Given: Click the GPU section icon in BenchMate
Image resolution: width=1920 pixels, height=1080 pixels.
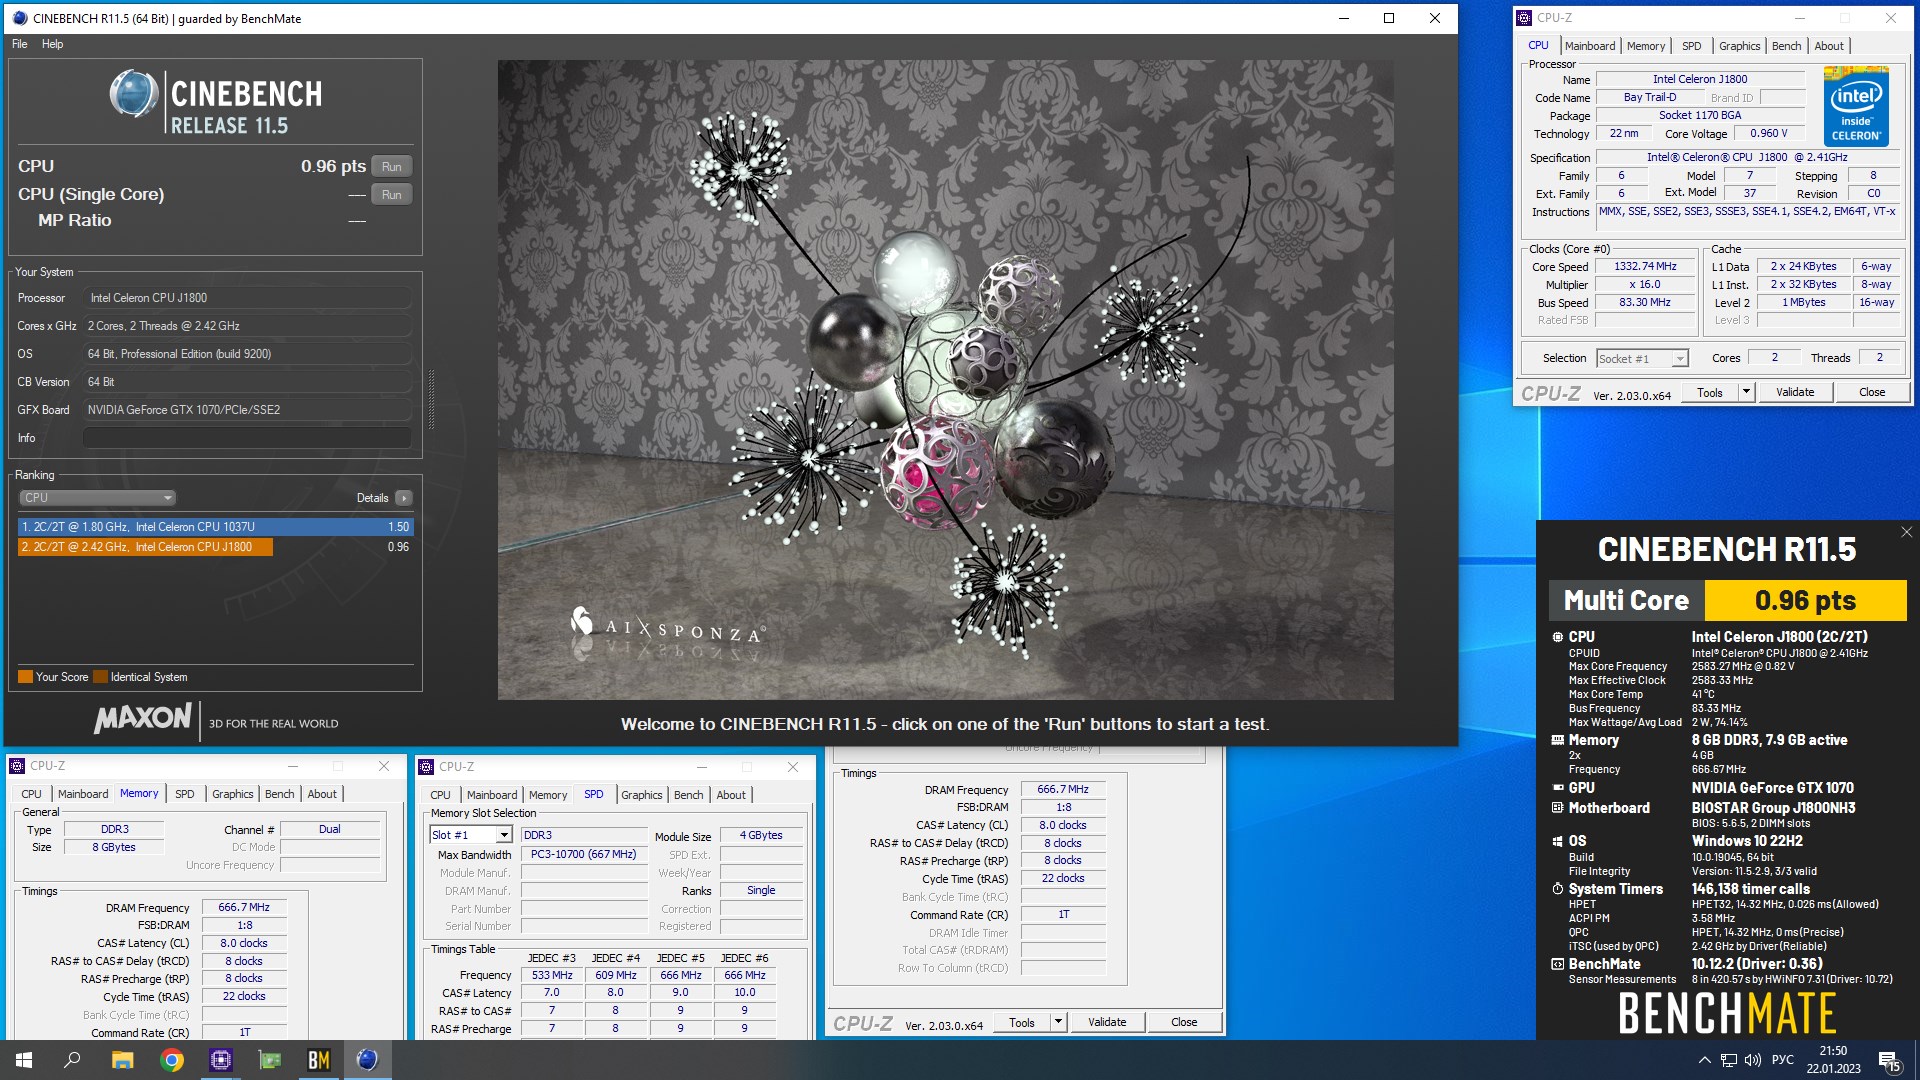Looking at the screenshot, I should (x=1557, y=788).
